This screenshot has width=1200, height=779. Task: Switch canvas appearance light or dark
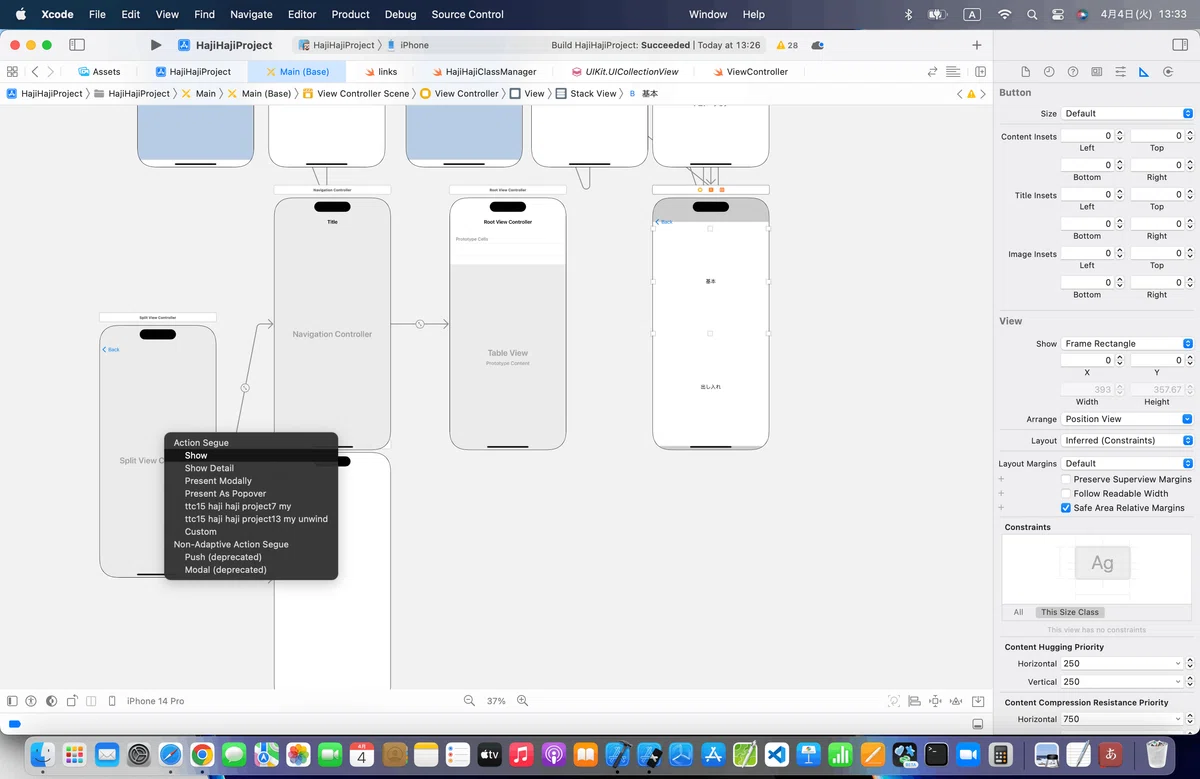(x=50, y=701)
